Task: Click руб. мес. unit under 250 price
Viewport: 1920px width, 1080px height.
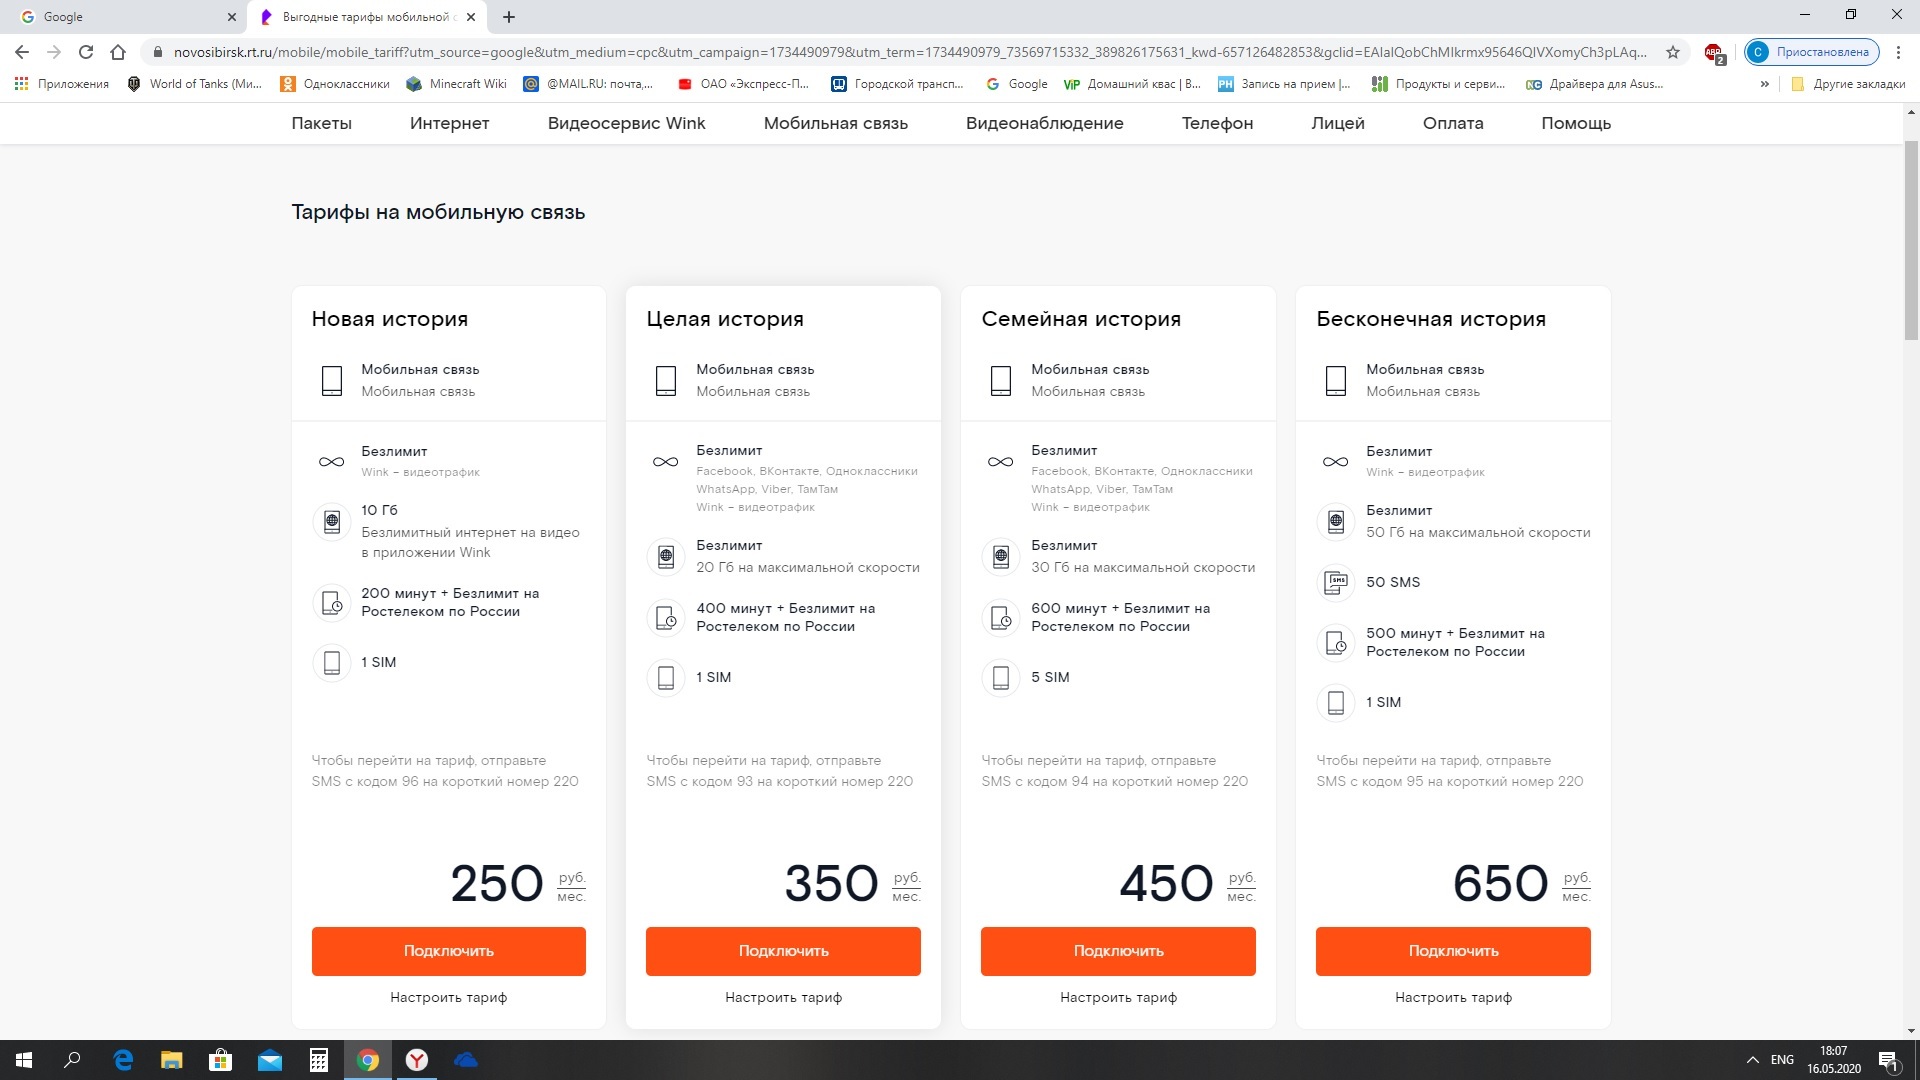Action: click(572, 886)
